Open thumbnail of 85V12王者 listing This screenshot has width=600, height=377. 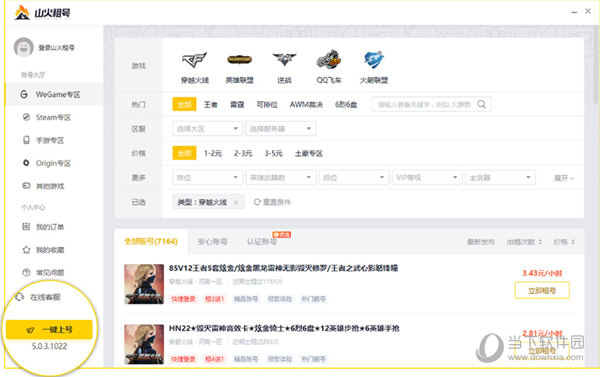(x=144, y=284)
